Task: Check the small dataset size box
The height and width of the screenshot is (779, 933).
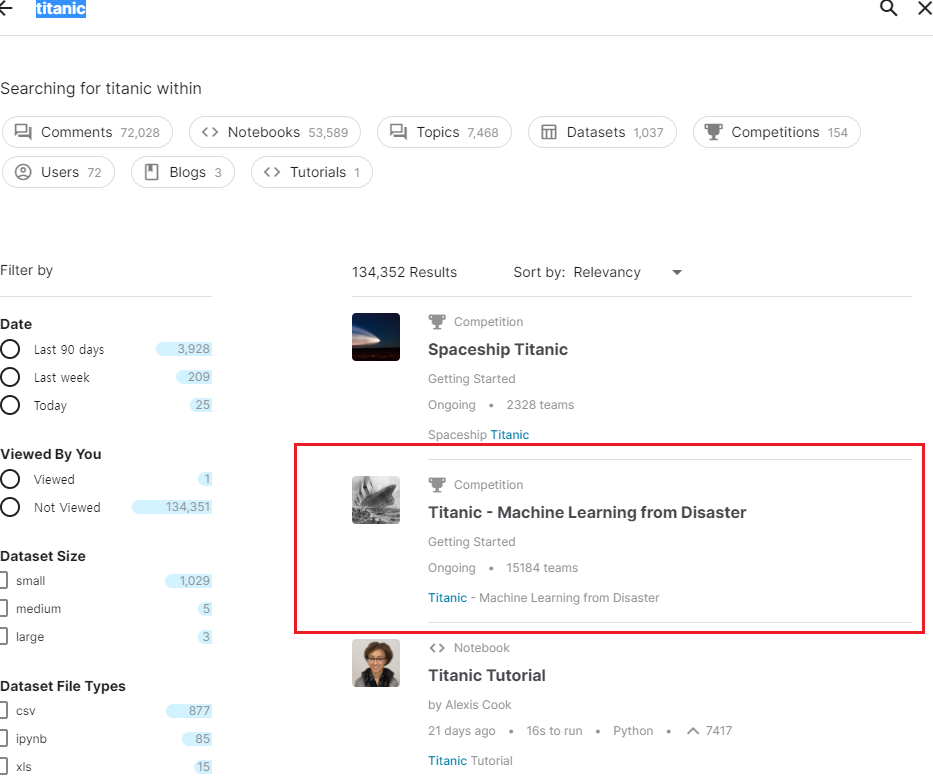Action: 4,580
